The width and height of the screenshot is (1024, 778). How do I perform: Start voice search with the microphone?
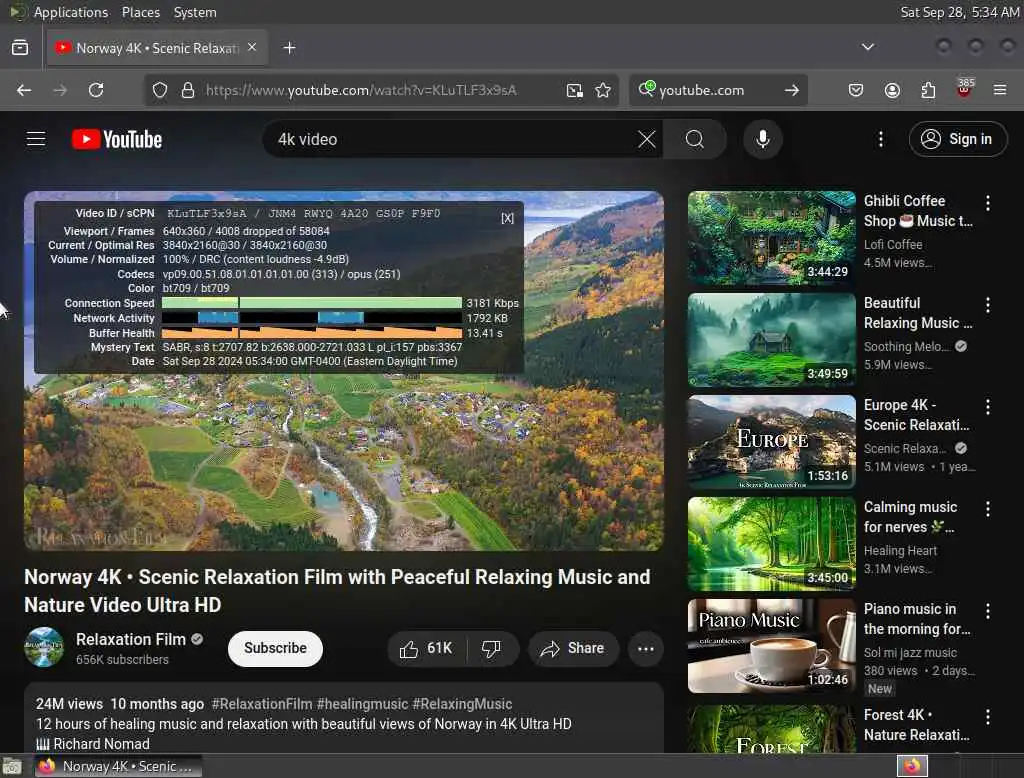click(x=763, y=139)
